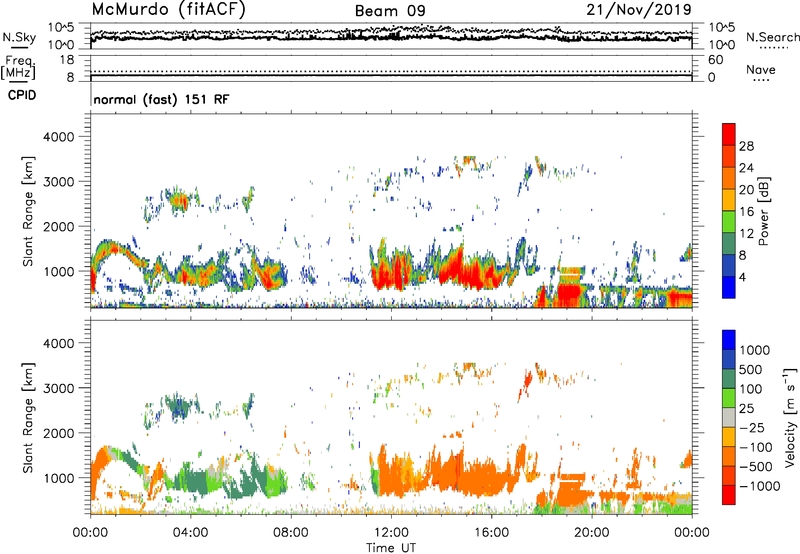
Task: Click the '28' tick on Power colorbar
Action: pyautogui.click(x=746, y=146)
